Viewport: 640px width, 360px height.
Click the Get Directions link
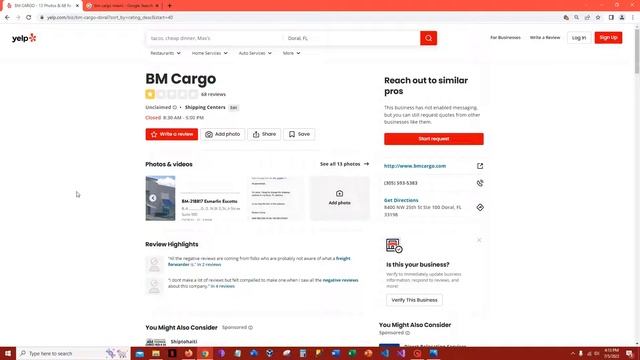401,200
